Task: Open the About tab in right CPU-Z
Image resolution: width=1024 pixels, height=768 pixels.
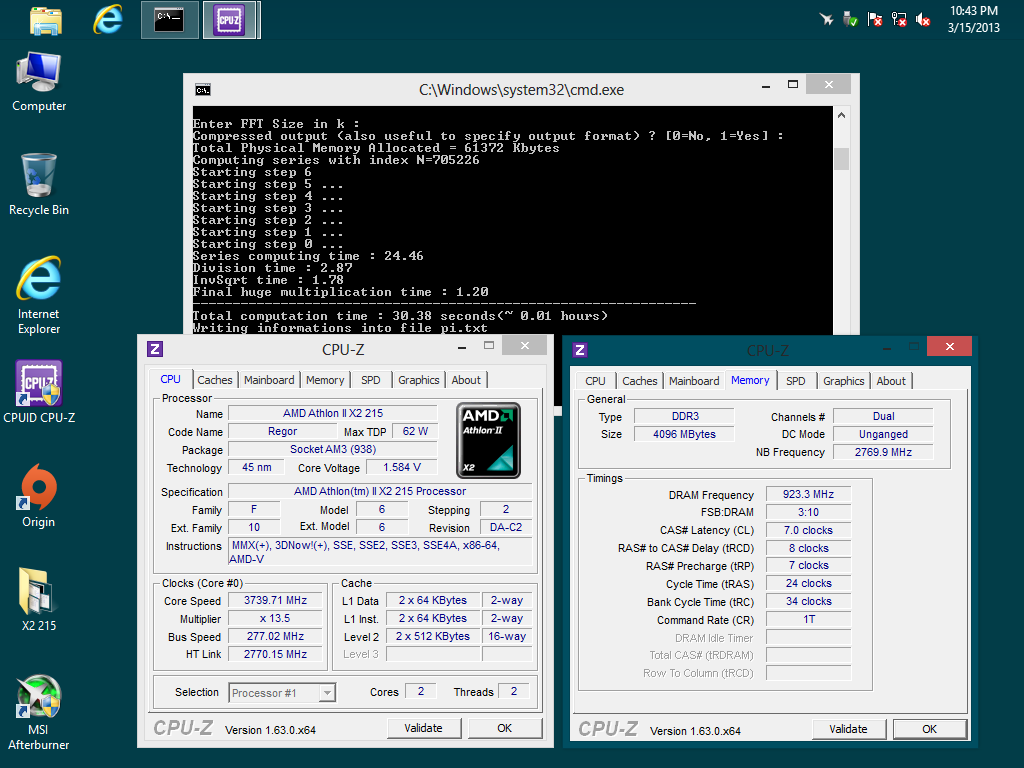Action: pos(891,381)
